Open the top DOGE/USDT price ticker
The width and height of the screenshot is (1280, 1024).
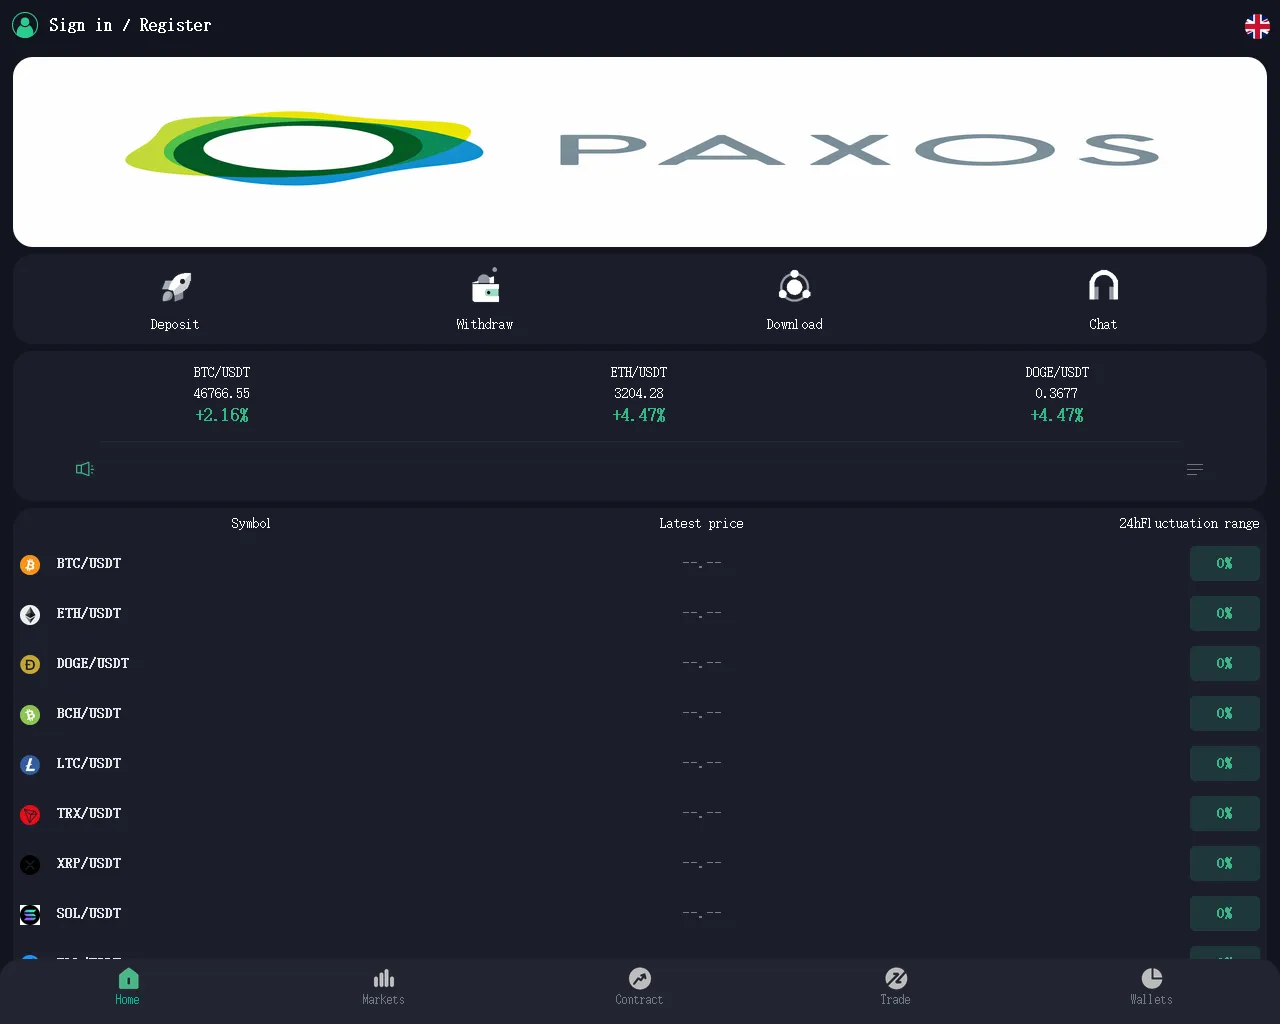tap(1056, 394)
